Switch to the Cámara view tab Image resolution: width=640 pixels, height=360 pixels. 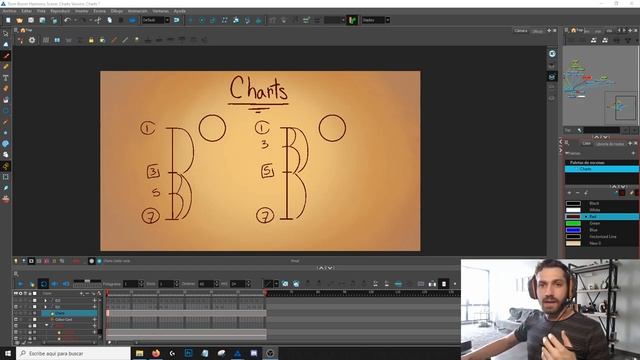520,31
